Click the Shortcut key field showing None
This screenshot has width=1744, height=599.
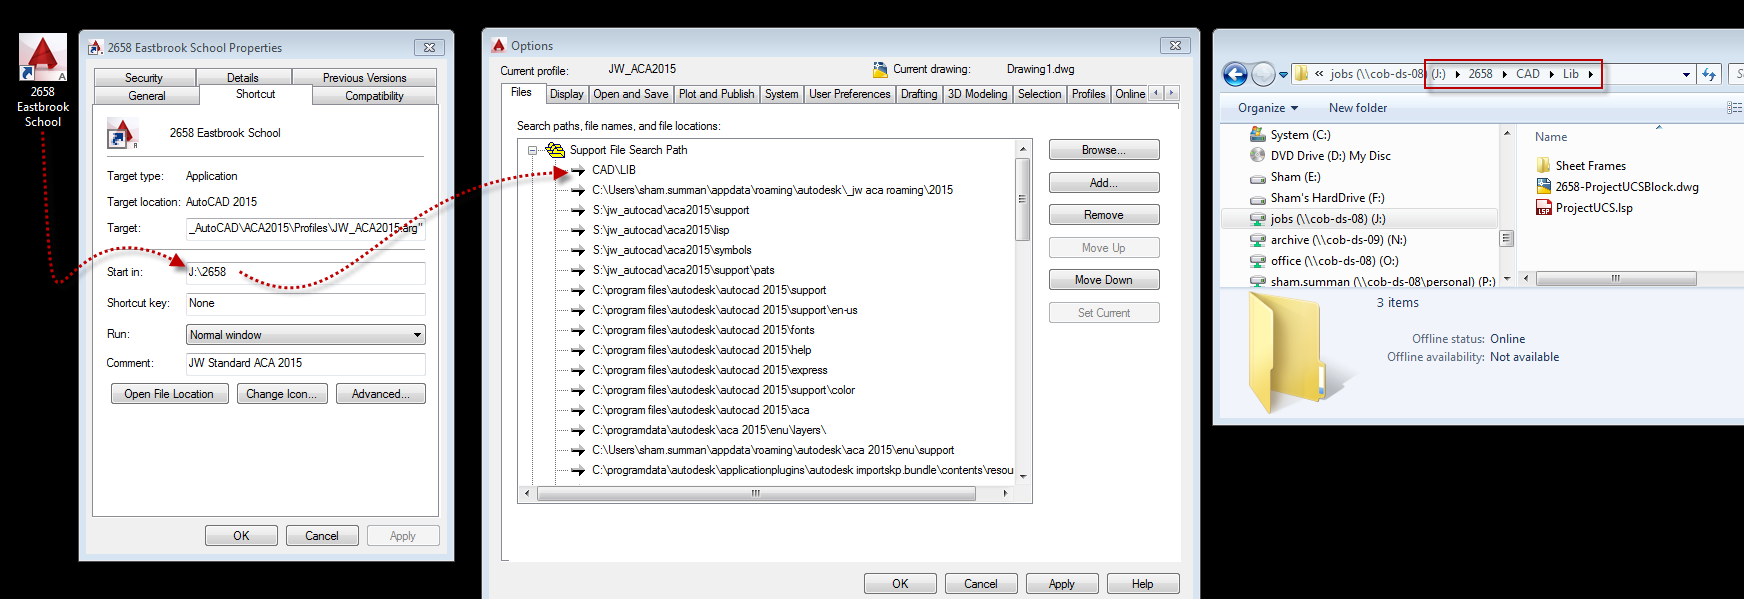pos(306,303)
